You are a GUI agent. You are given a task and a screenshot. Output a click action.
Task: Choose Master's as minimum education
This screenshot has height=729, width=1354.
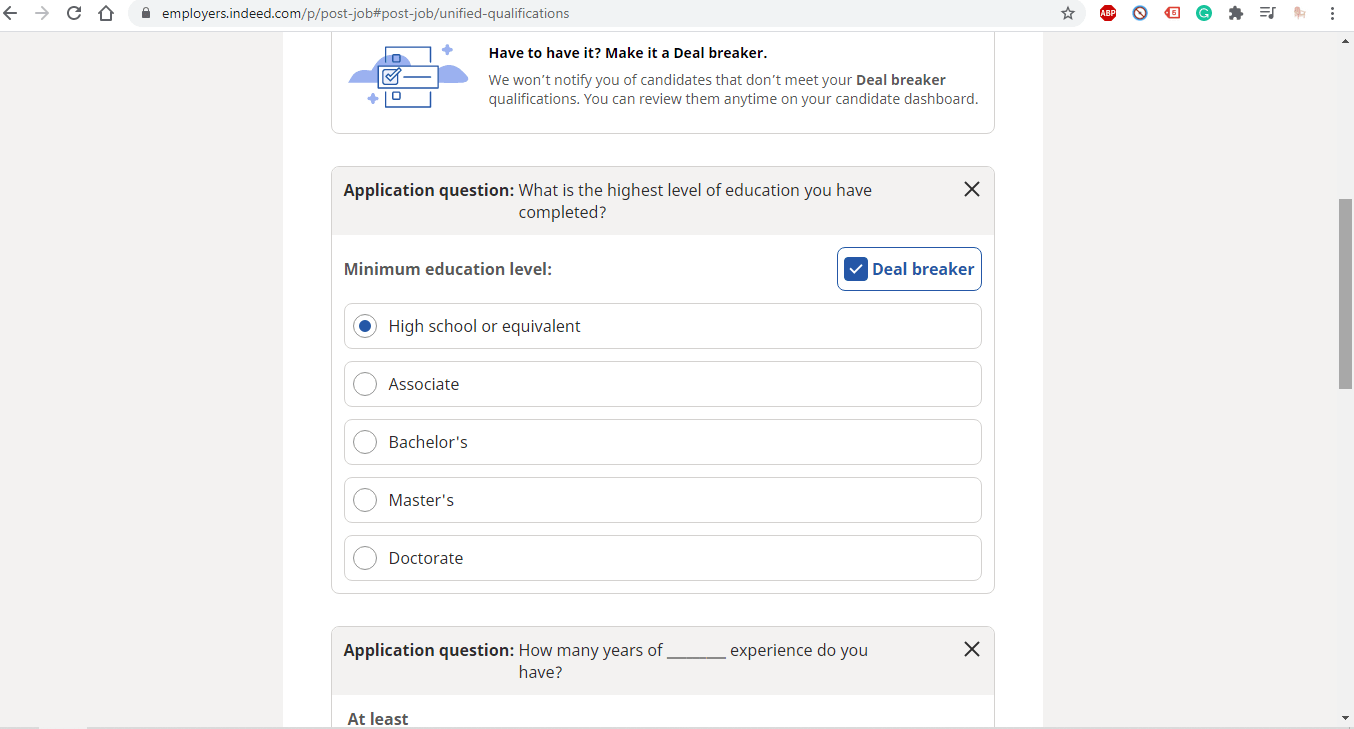point(364,499)
